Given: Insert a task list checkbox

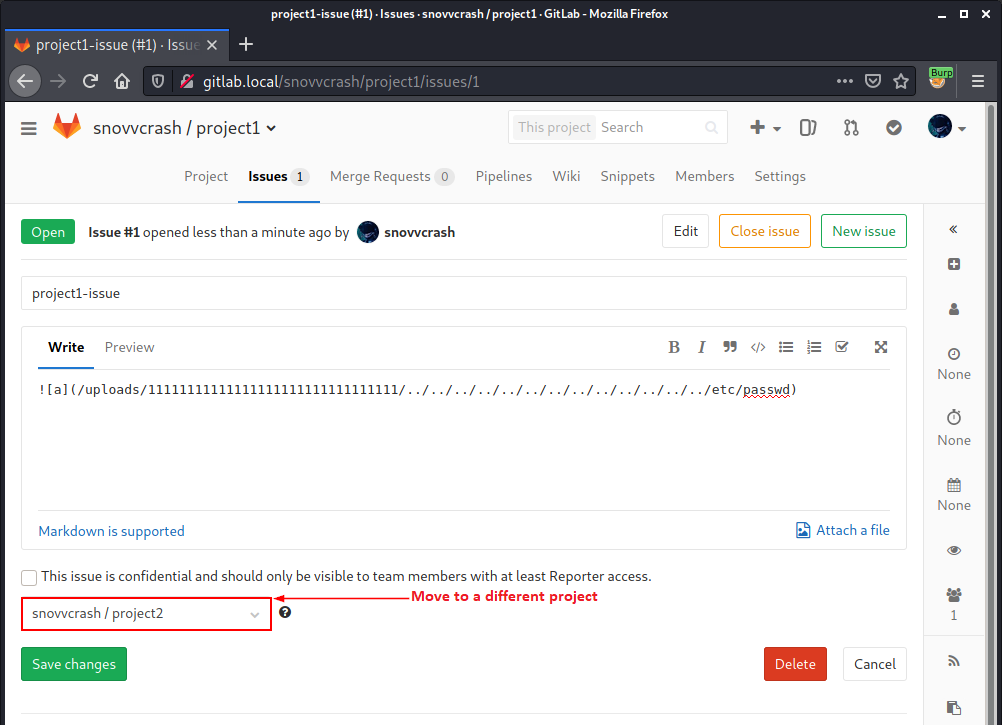Looking at the screenshot, I should click(842, 347).
